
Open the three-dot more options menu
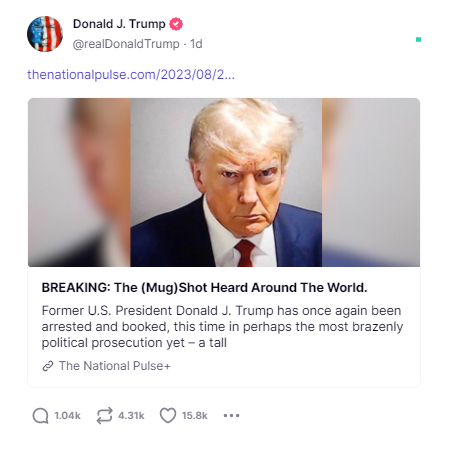(x=231, y=416)
